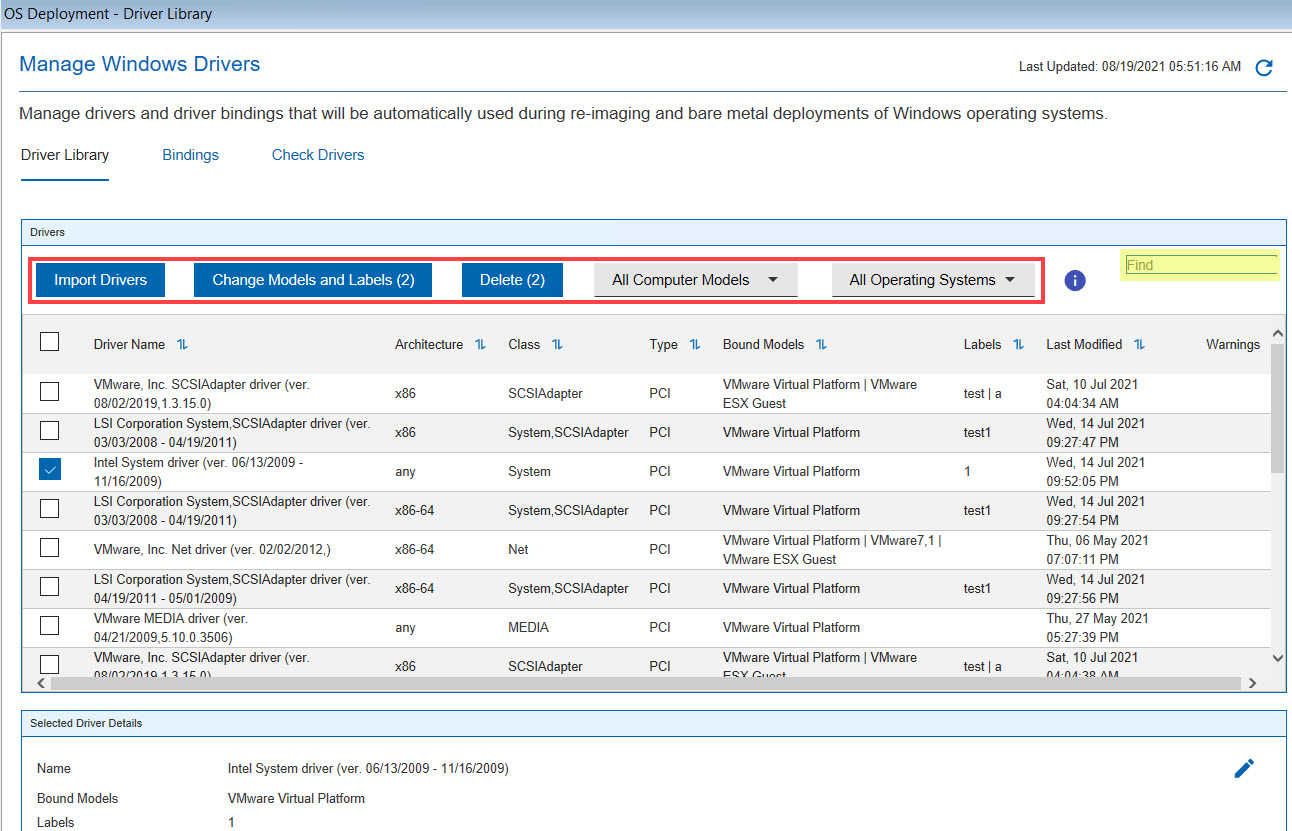Sort by Last Modified column arrows
Viewport: 1292px width, 831px height.
click(1139, 344)
